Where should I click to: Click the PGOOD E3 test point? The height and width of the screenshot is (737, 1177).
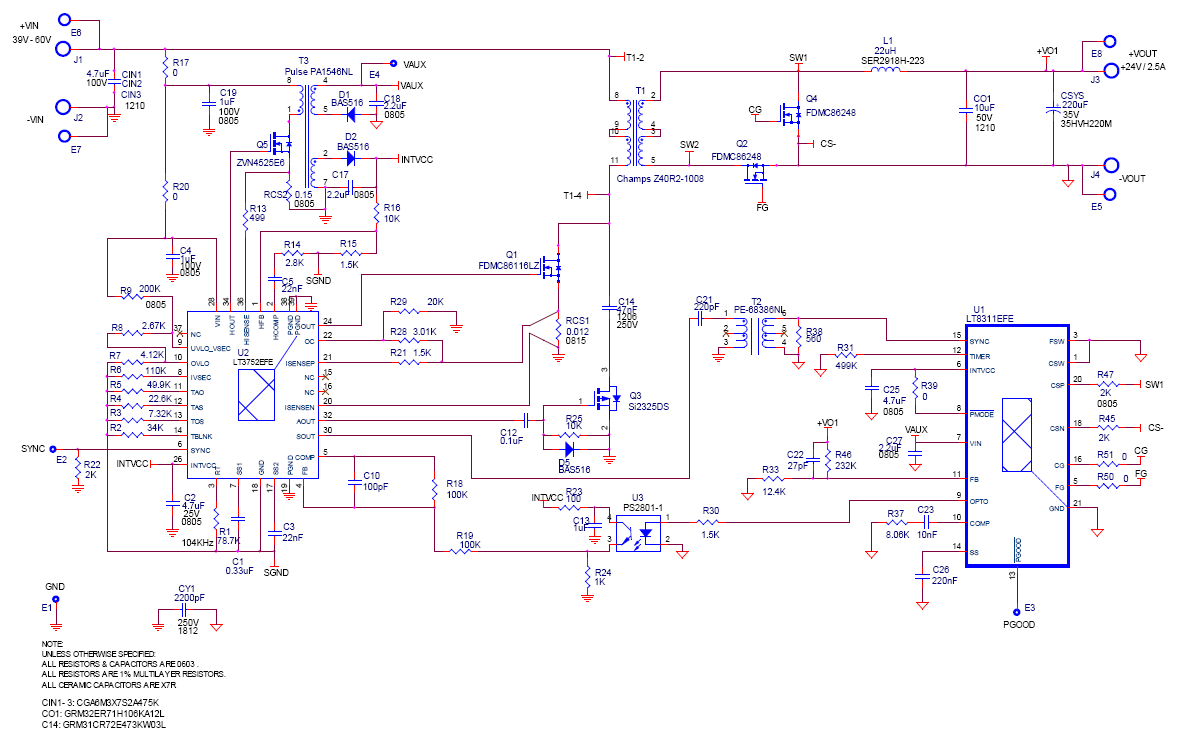point(1017,612)
